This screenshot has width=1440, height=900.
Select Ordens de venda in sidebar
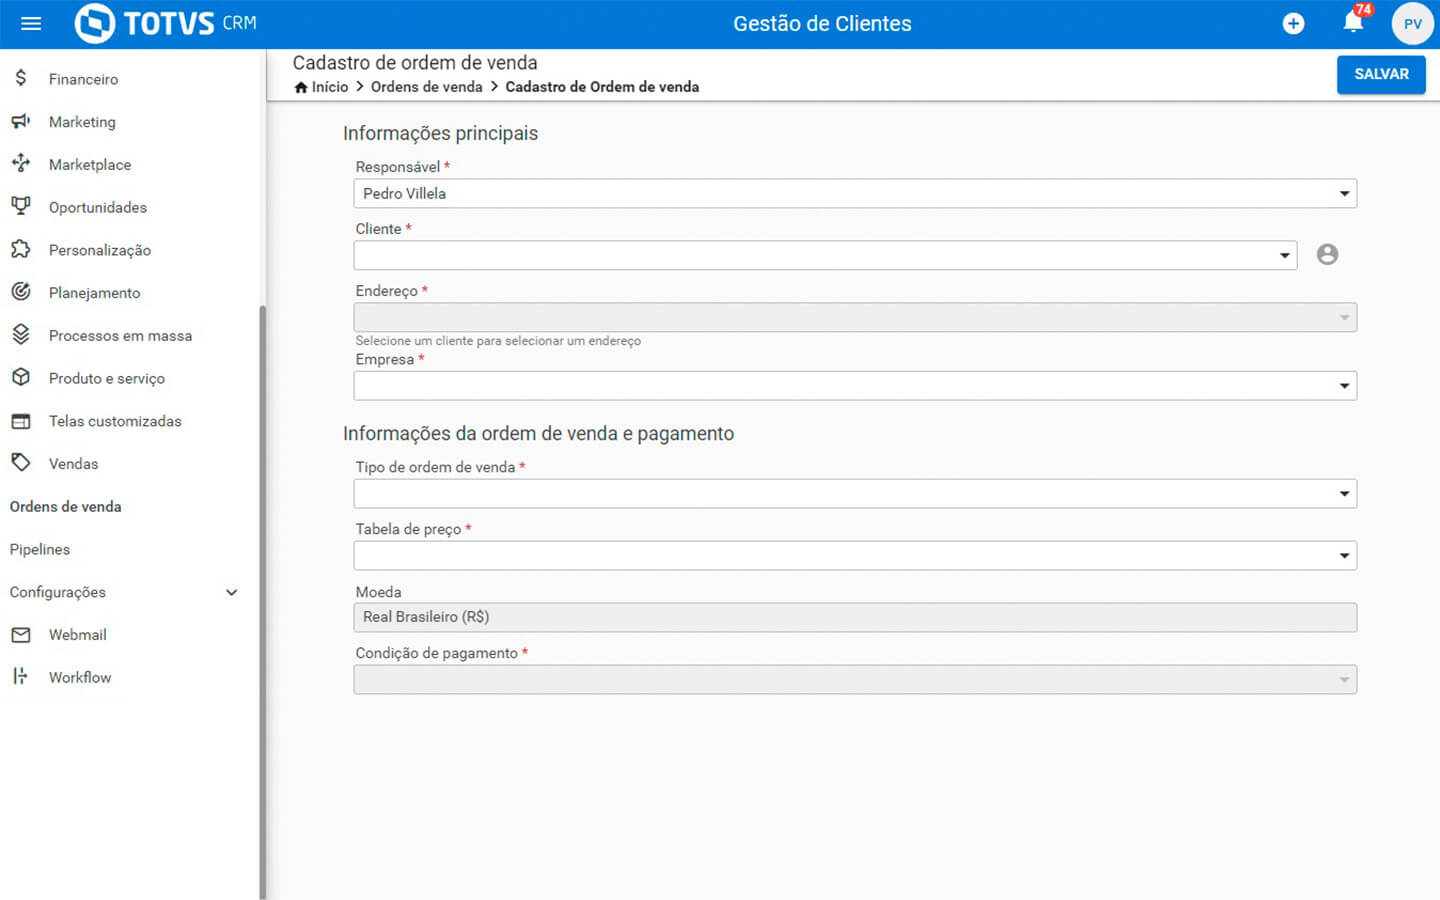[x=66, y=507]
